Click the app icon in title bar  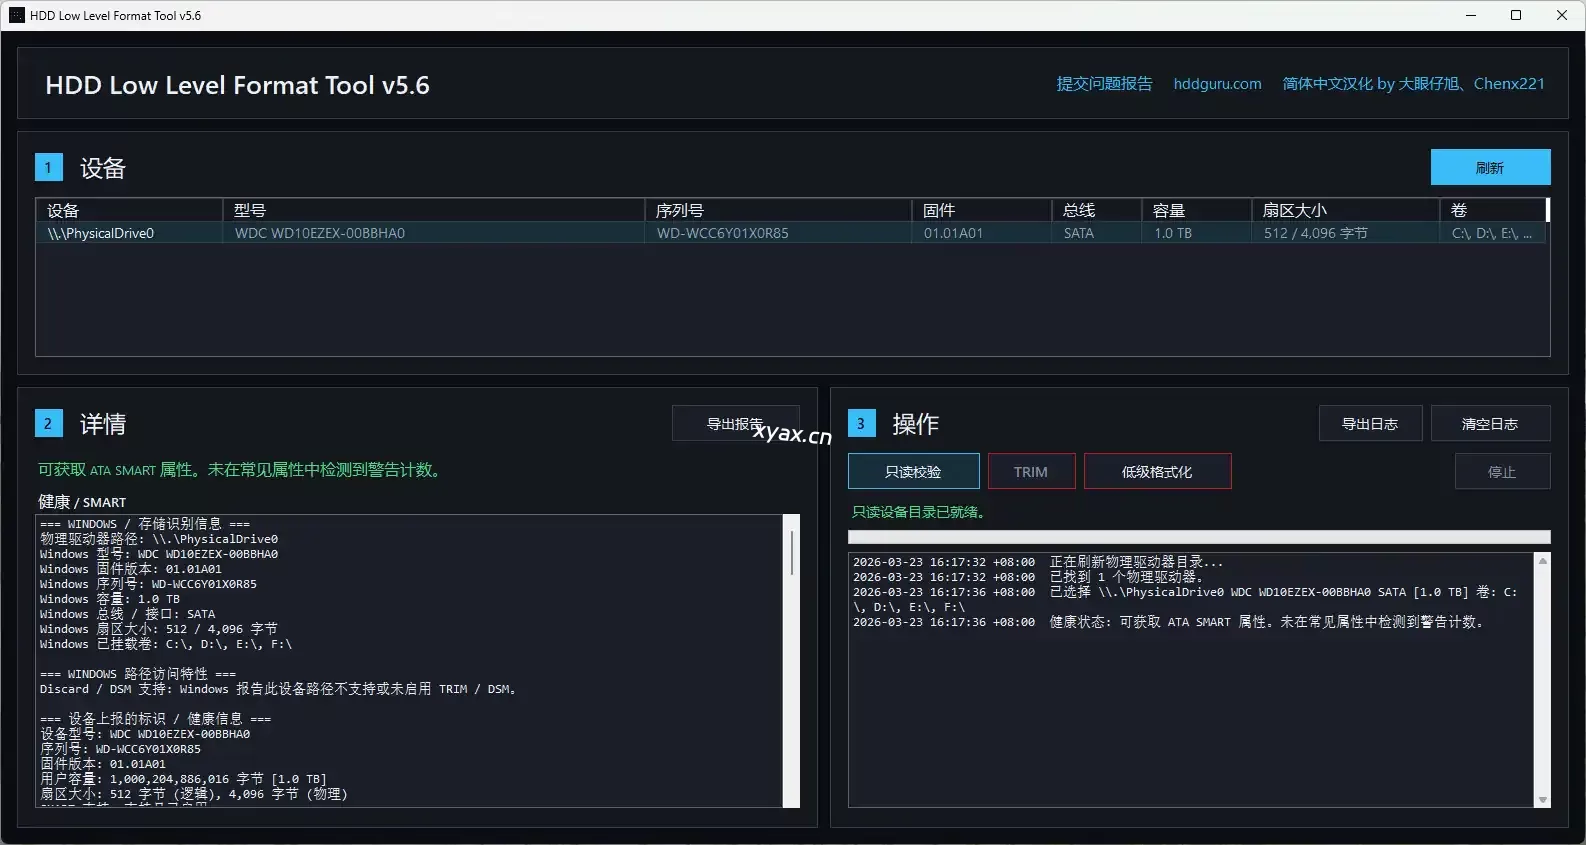[x=17, y=15]
